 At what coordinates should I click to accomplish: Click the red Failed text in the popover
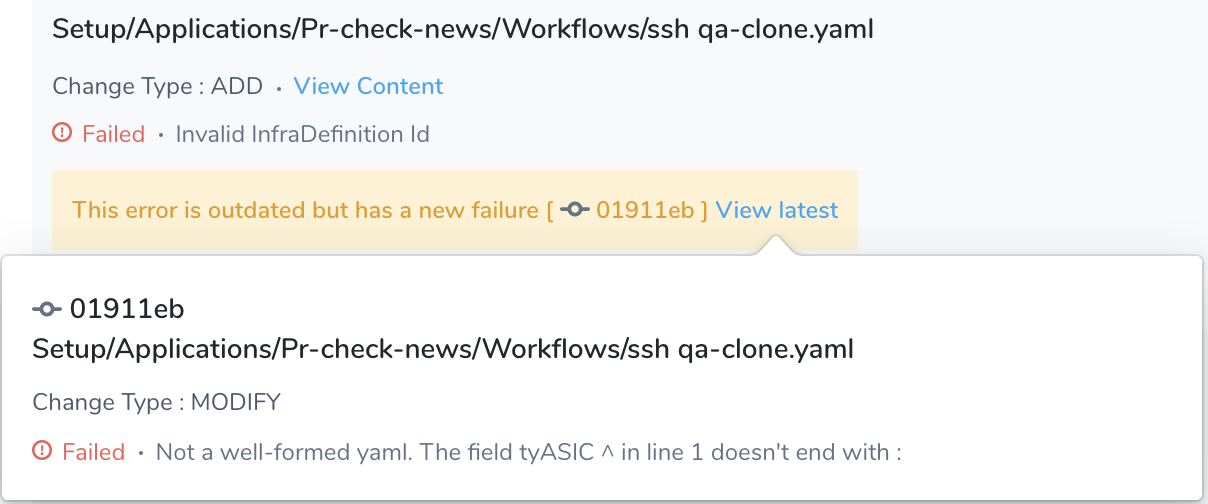point(94,452)
